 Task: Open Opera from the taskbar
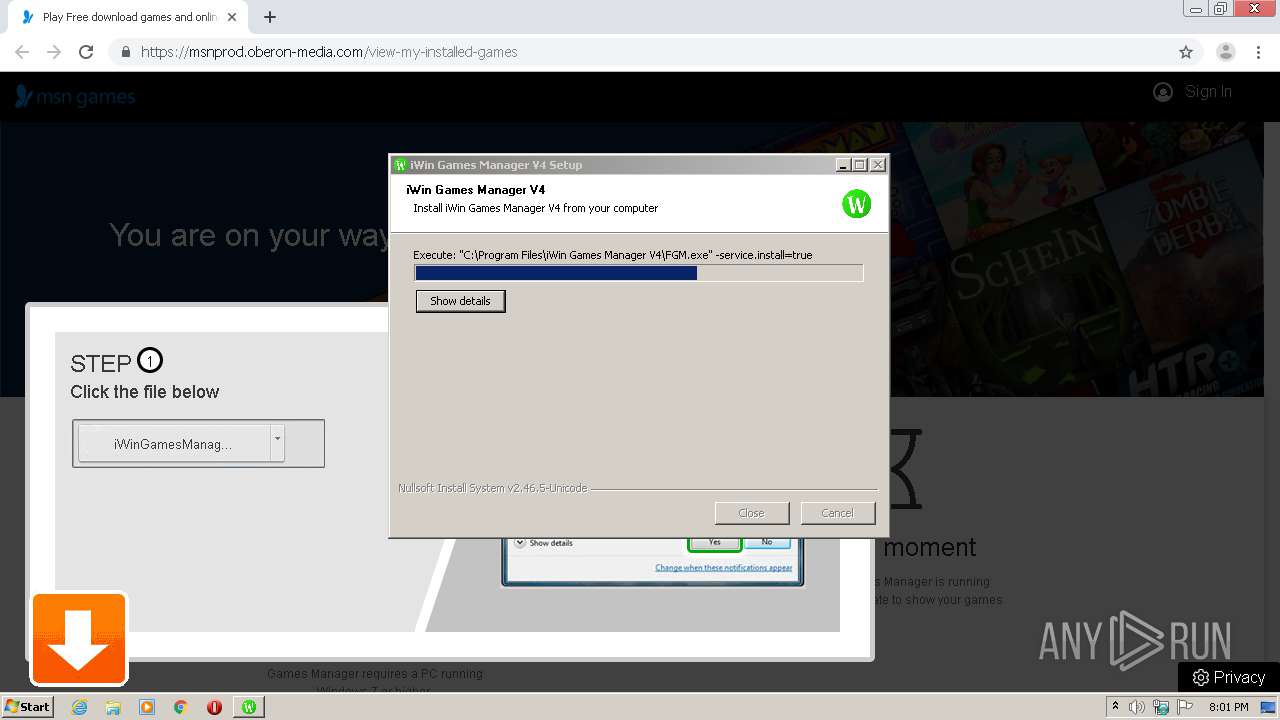214,707
